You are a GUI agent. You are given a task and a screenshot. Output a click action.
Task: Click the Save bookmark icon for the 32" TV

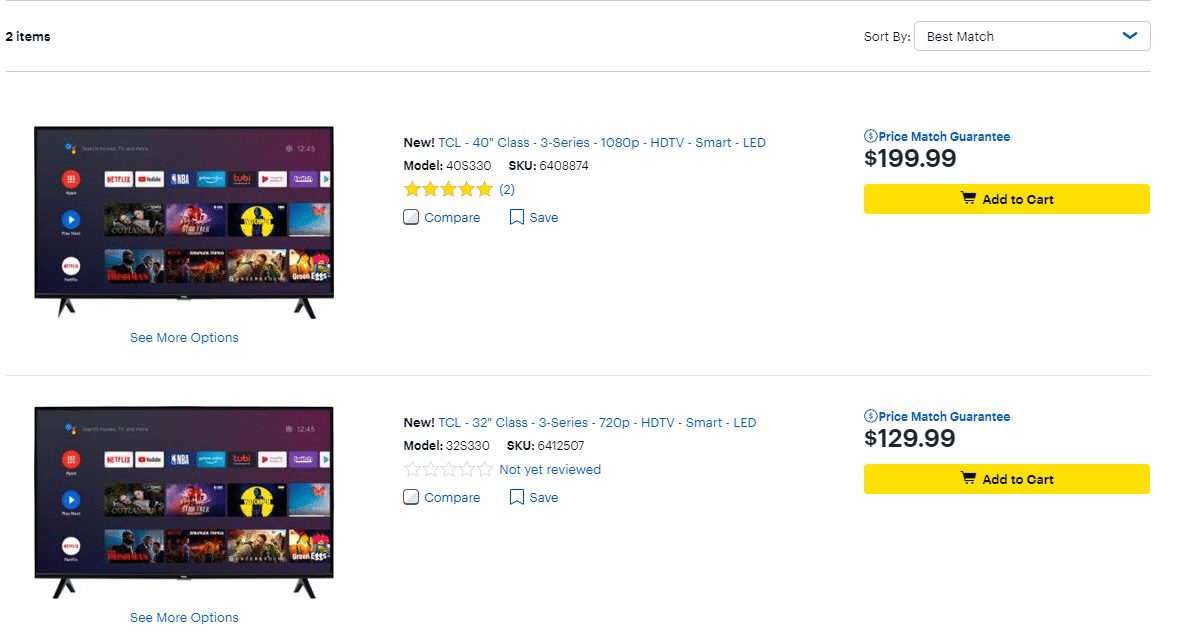click(516, 497)
